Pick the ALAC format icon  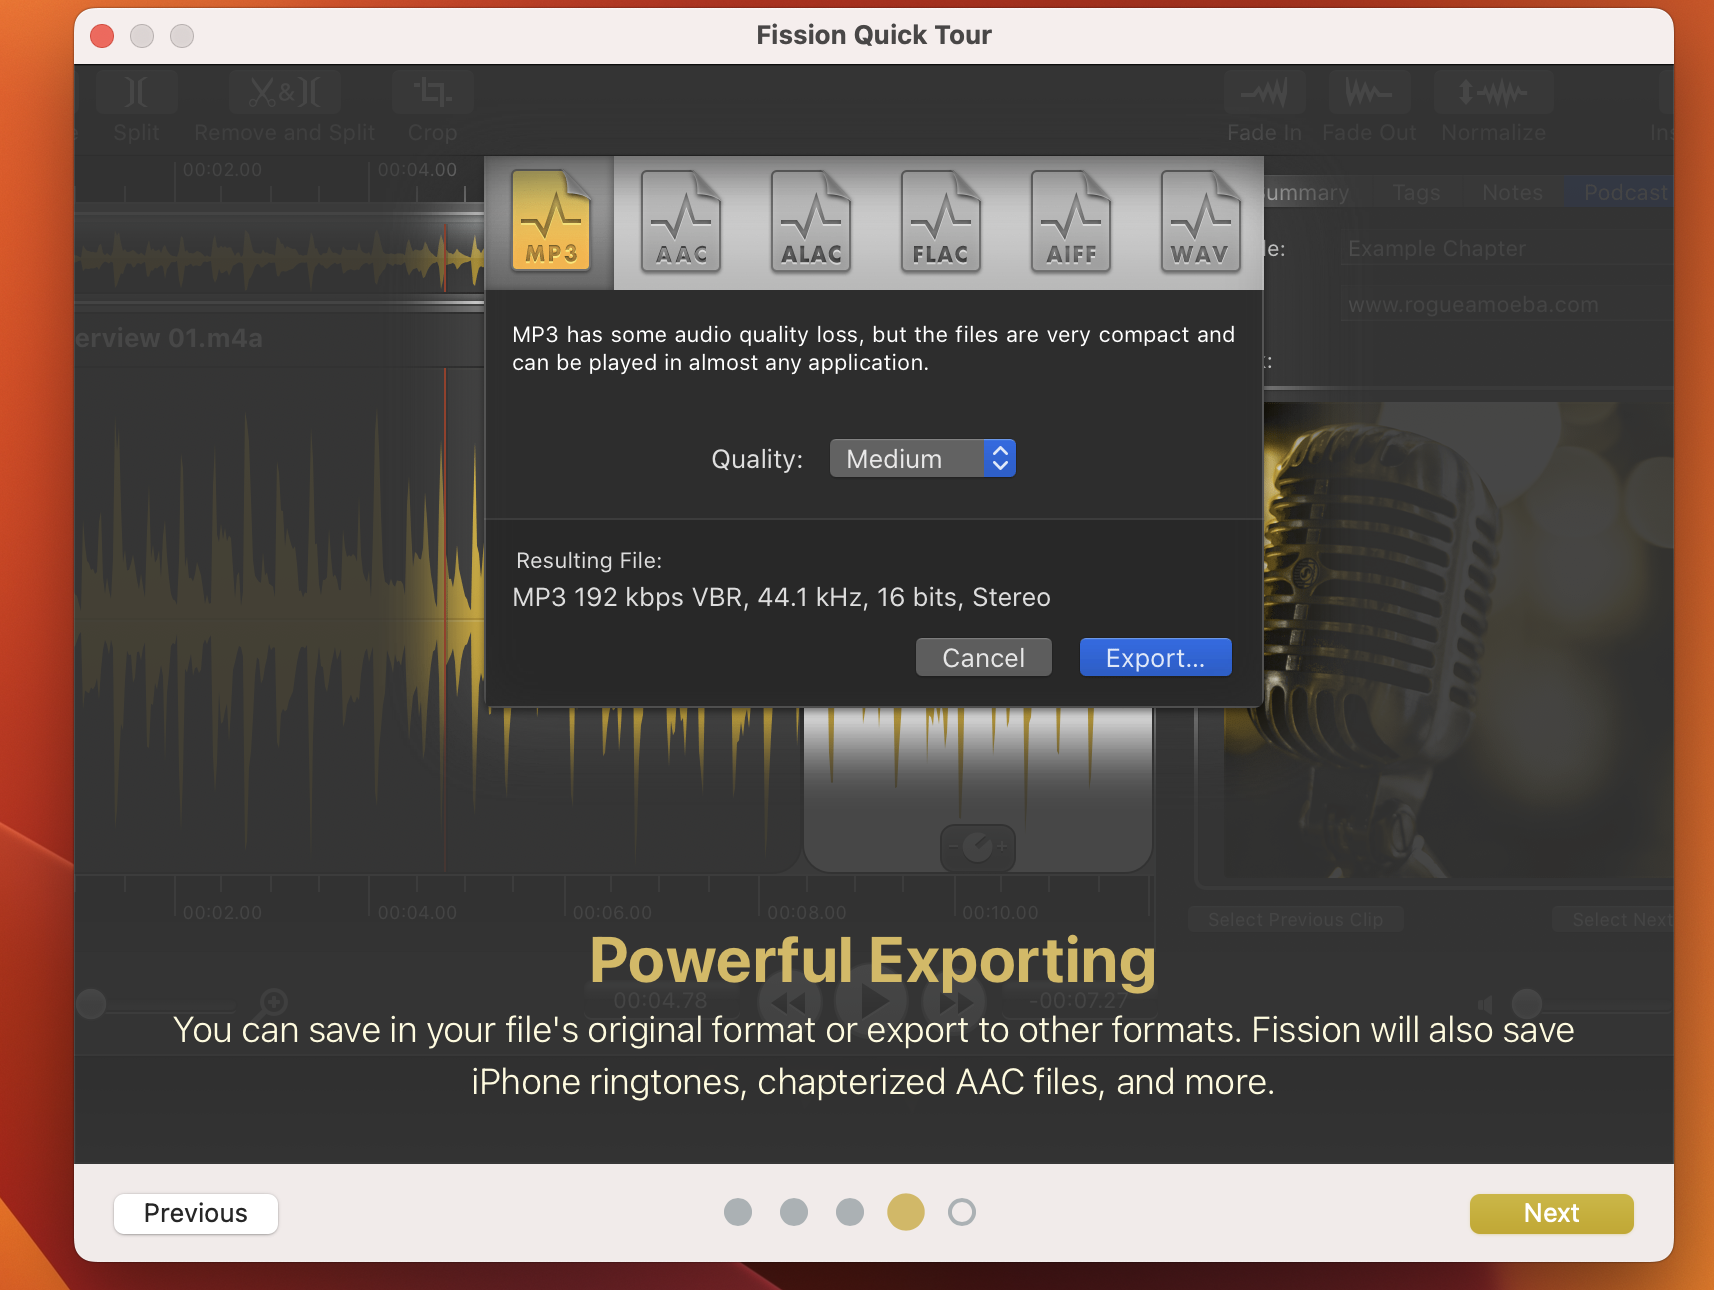click(x=811, y=222)
